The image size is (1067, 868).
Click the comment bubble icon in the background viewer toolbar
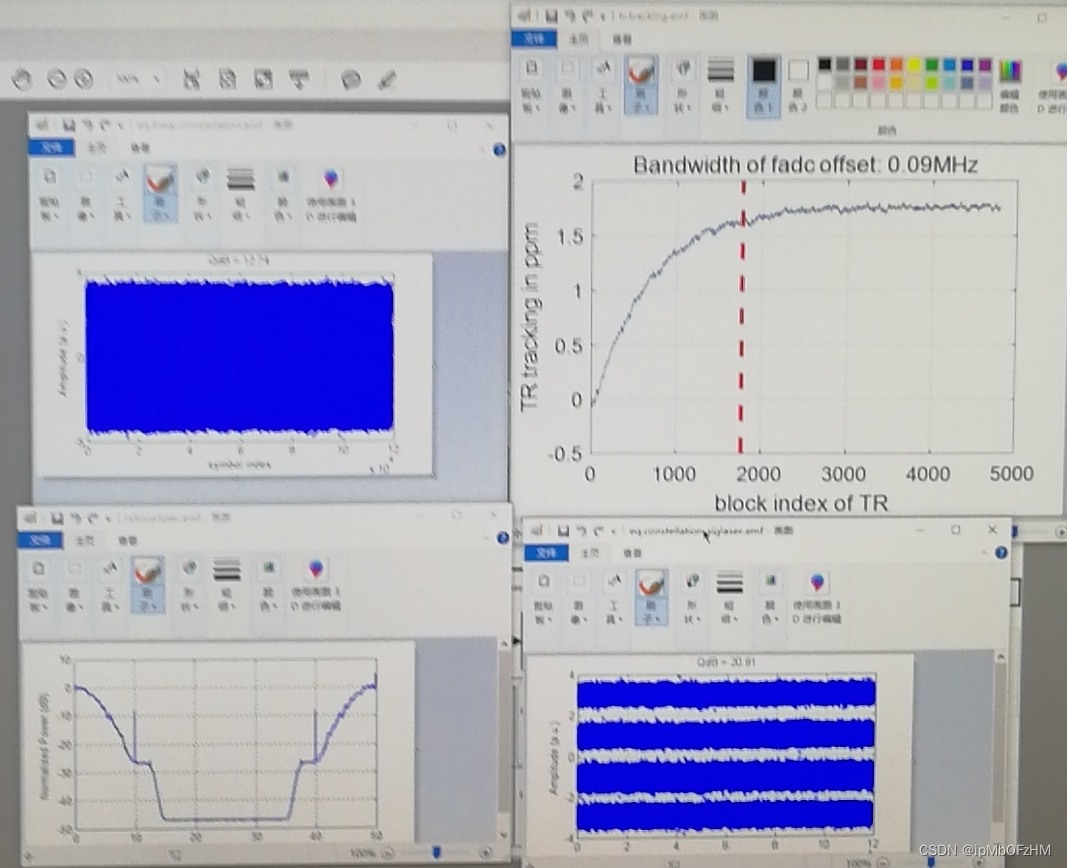[x=350, y=80]
